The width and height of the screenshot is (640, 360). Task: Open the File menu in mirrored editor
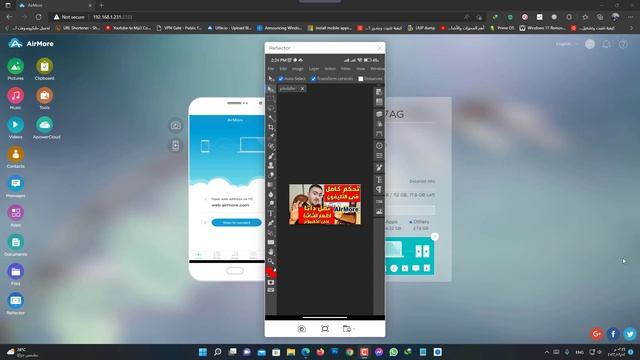271,69
